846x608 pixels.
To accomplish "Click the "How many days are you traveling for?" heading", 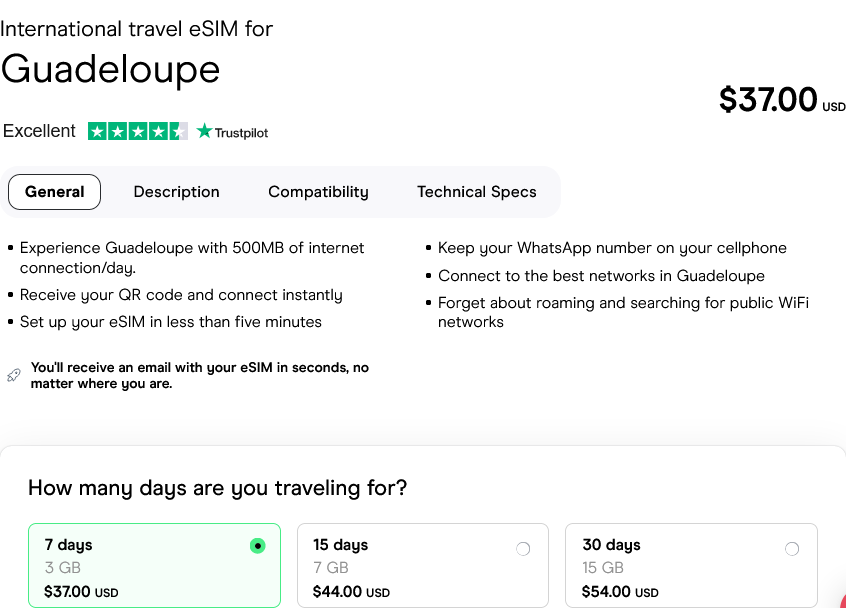I will [x=217, y=488].
